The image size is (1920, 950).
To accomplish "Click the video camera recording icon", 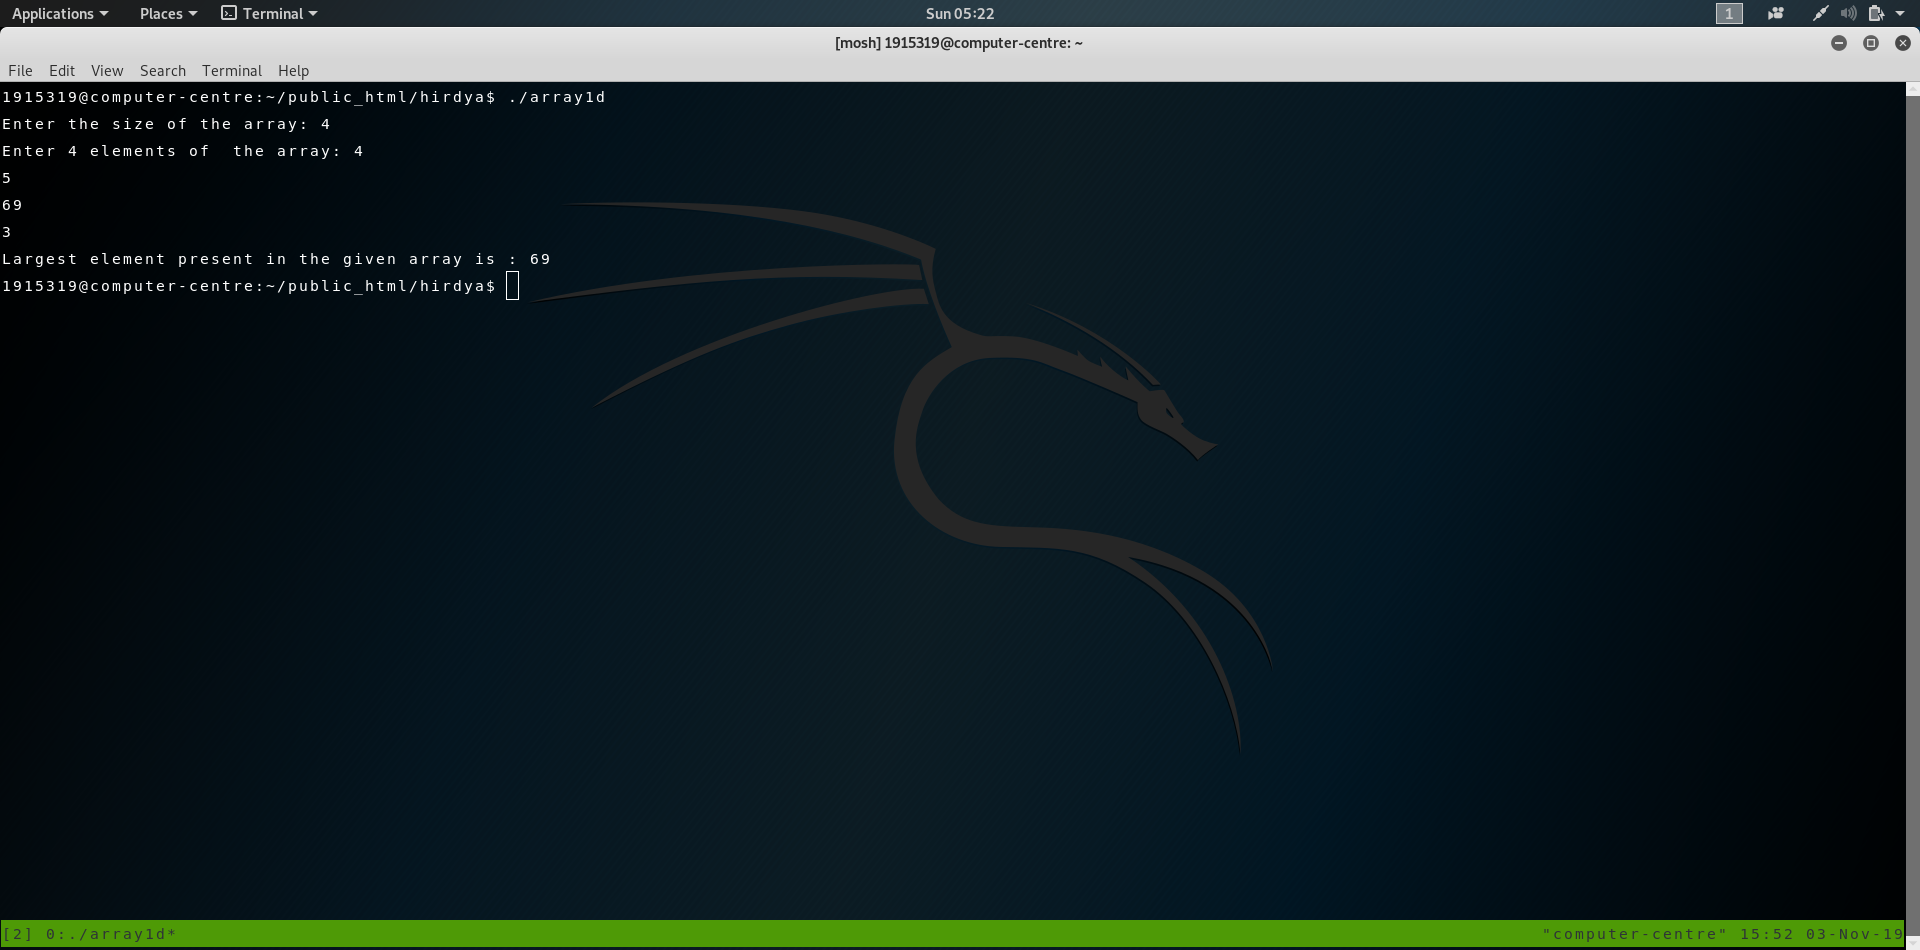I will [1776, 14].
